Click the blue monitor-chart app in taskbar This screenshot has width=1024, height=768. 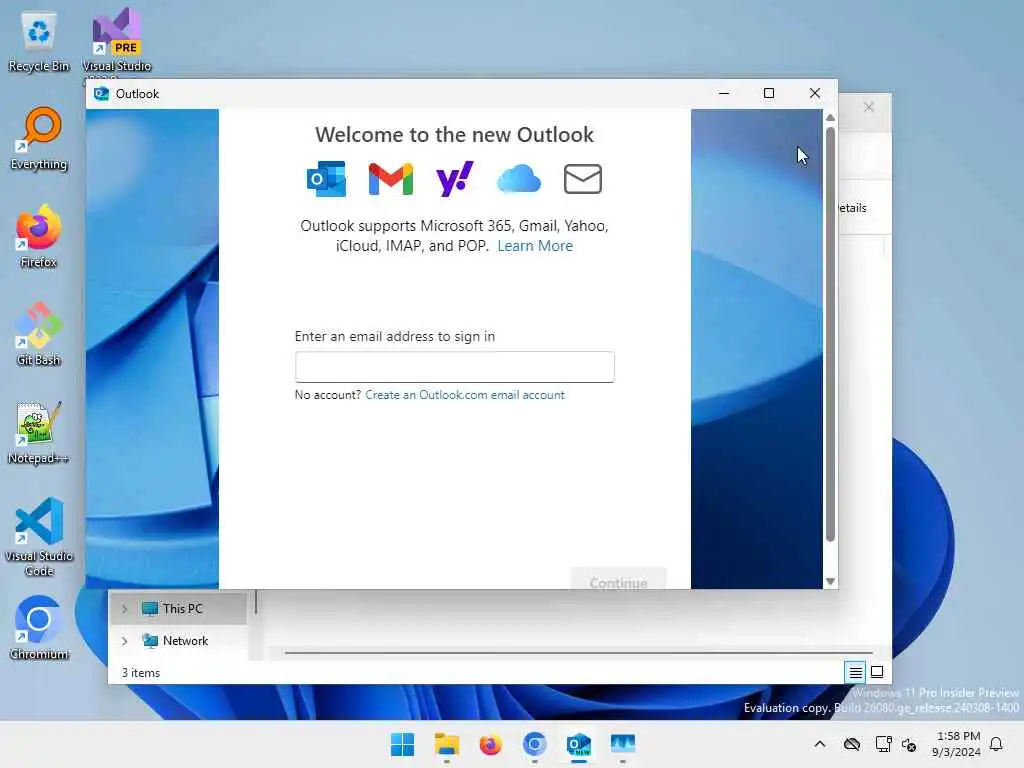(x=622, y=744)
